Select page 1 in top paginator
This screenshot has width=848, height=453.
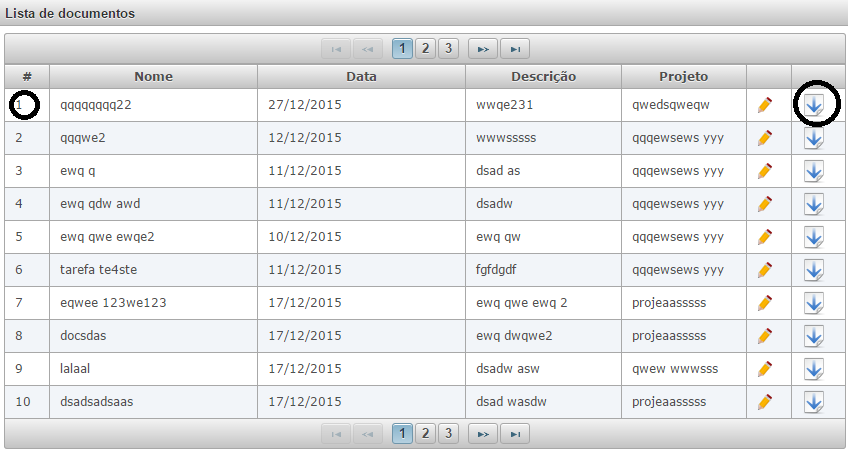tap(402, 49)
